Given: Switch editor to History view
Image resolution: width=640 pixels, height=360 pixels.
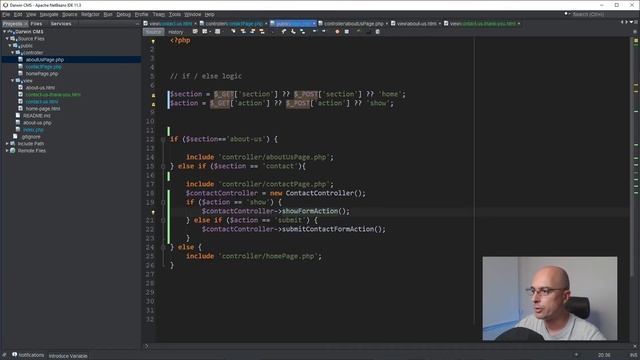Looking at the screenshot, I should [176, 32].
